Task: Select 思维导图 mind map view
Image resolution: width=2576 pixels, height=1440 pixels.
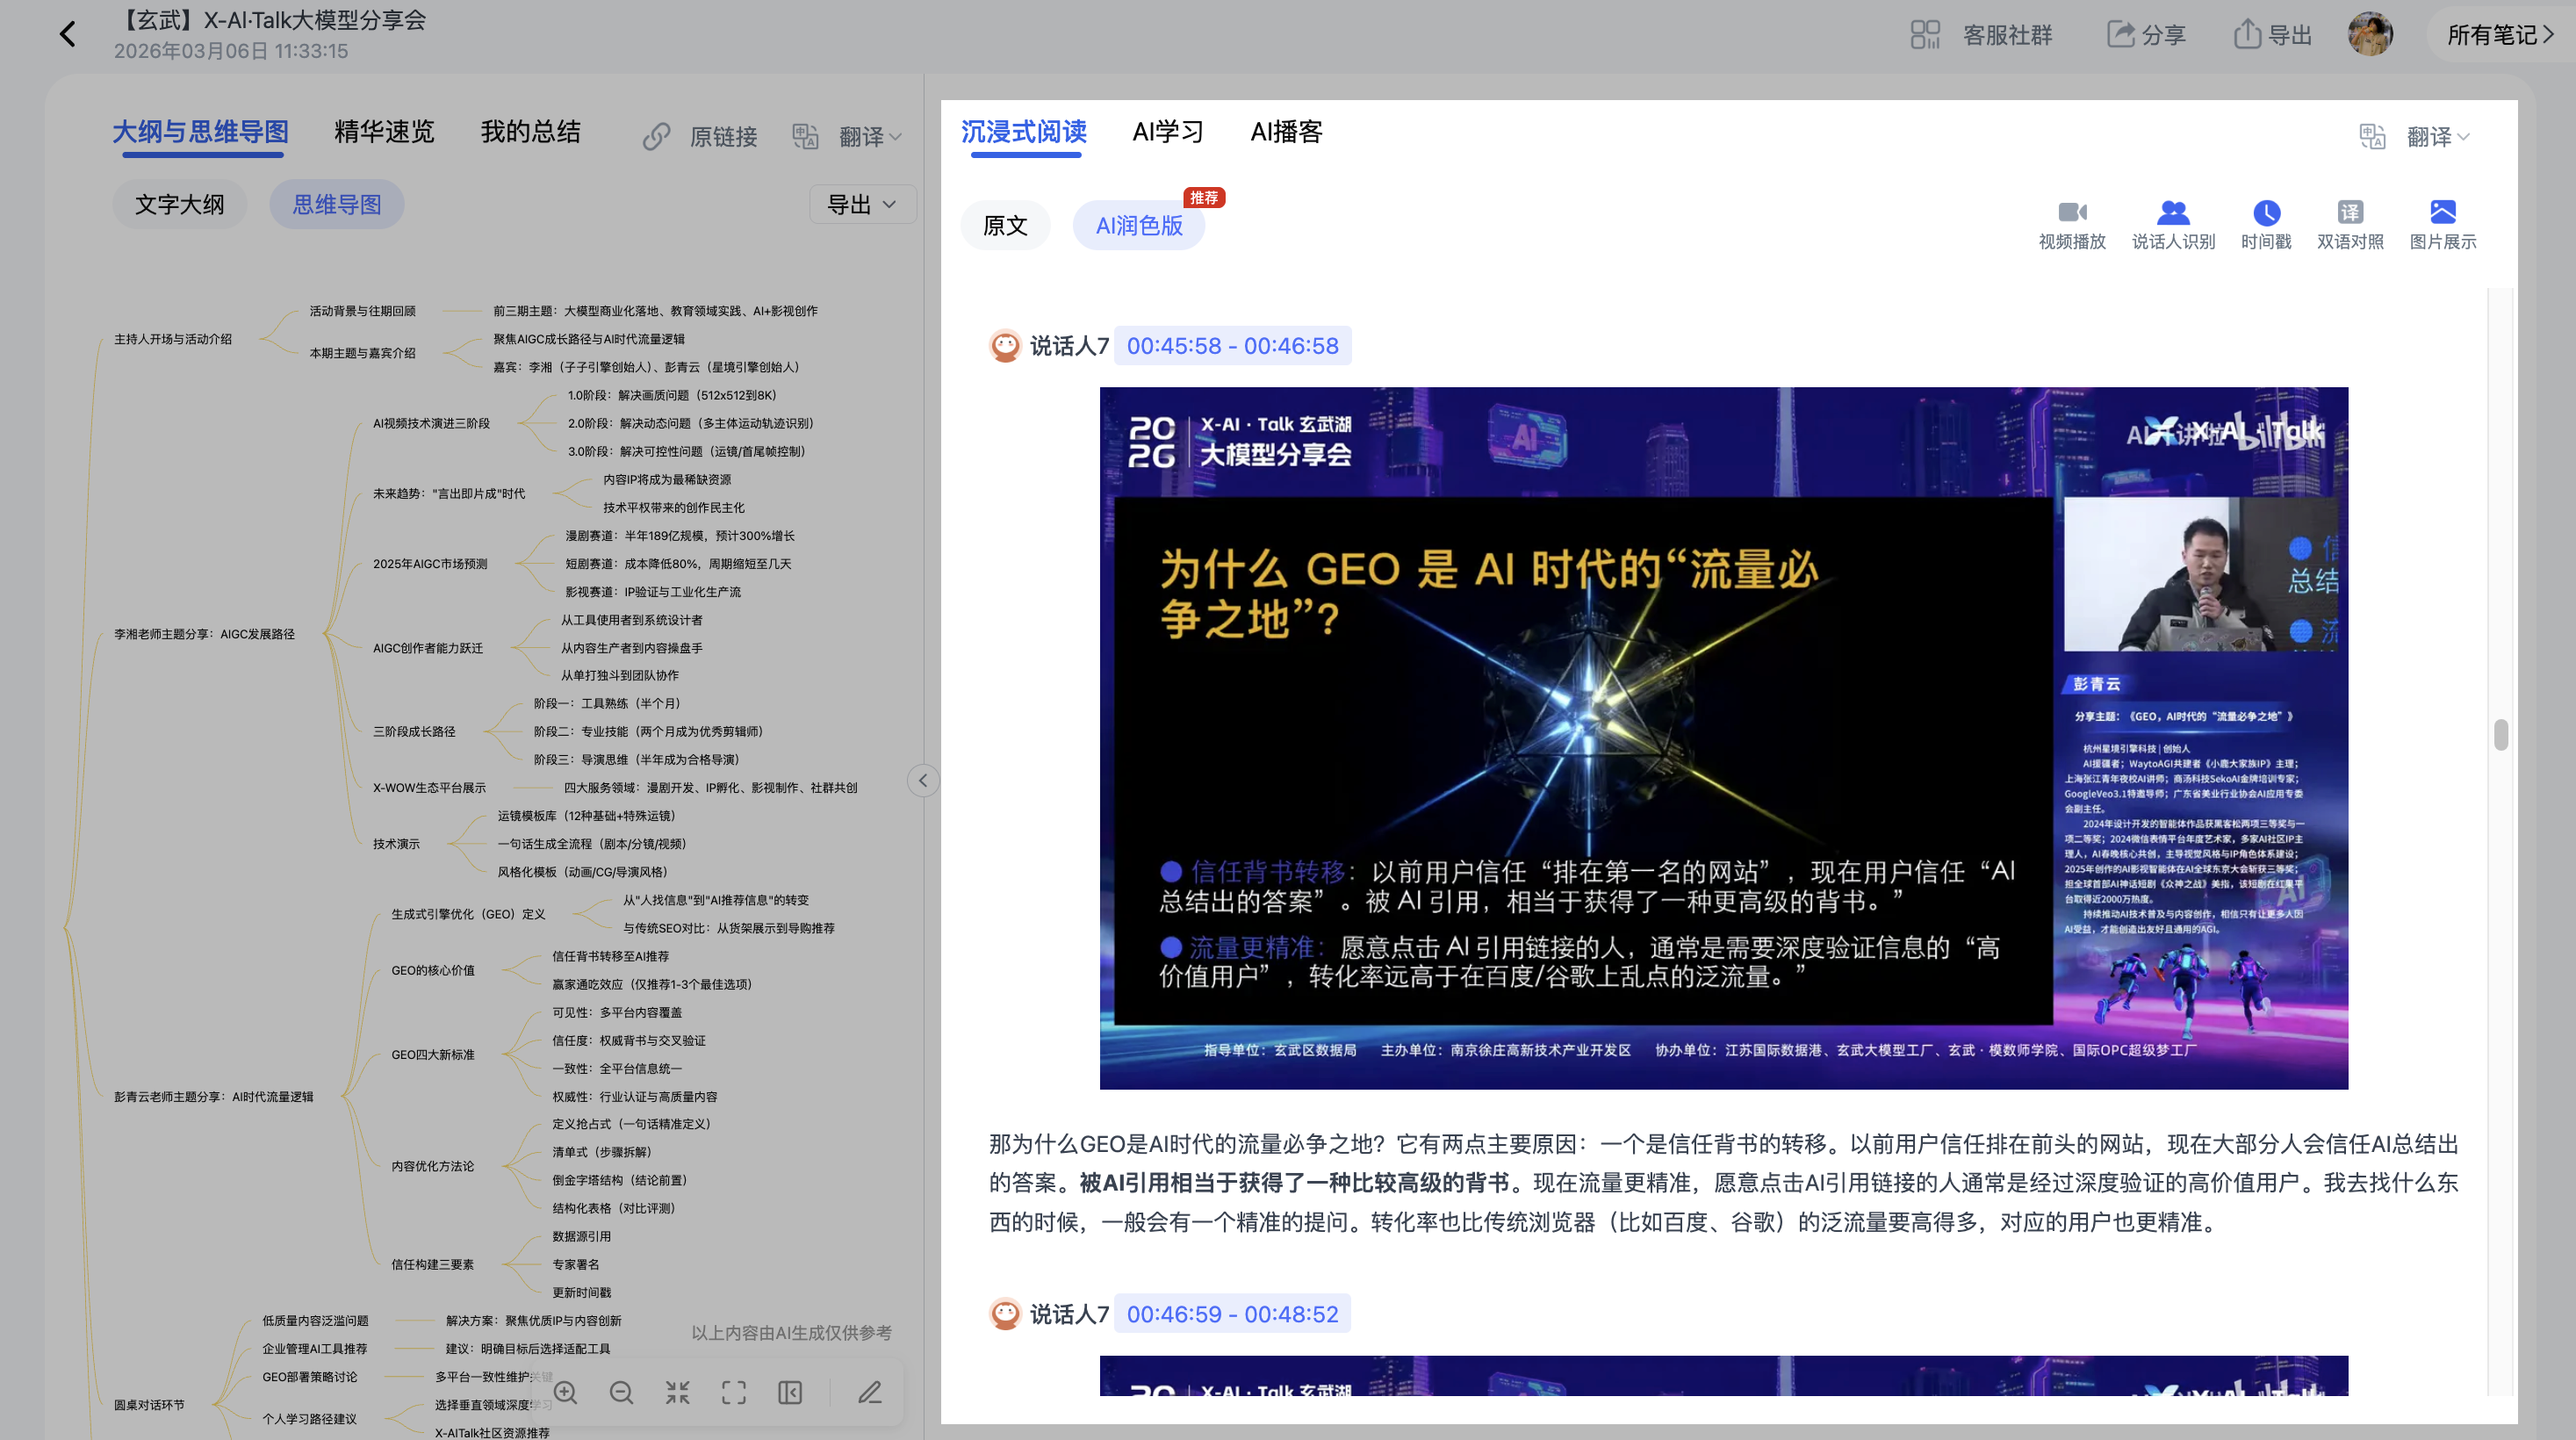Action: 337,205
